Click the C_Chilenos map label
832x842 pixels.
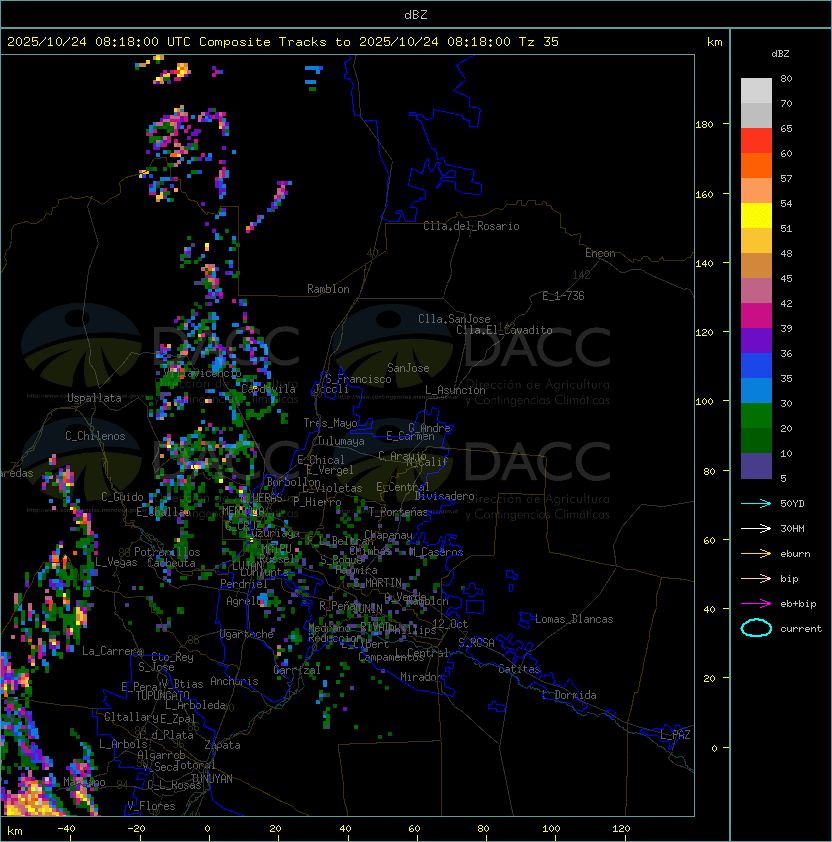[95, 436]
